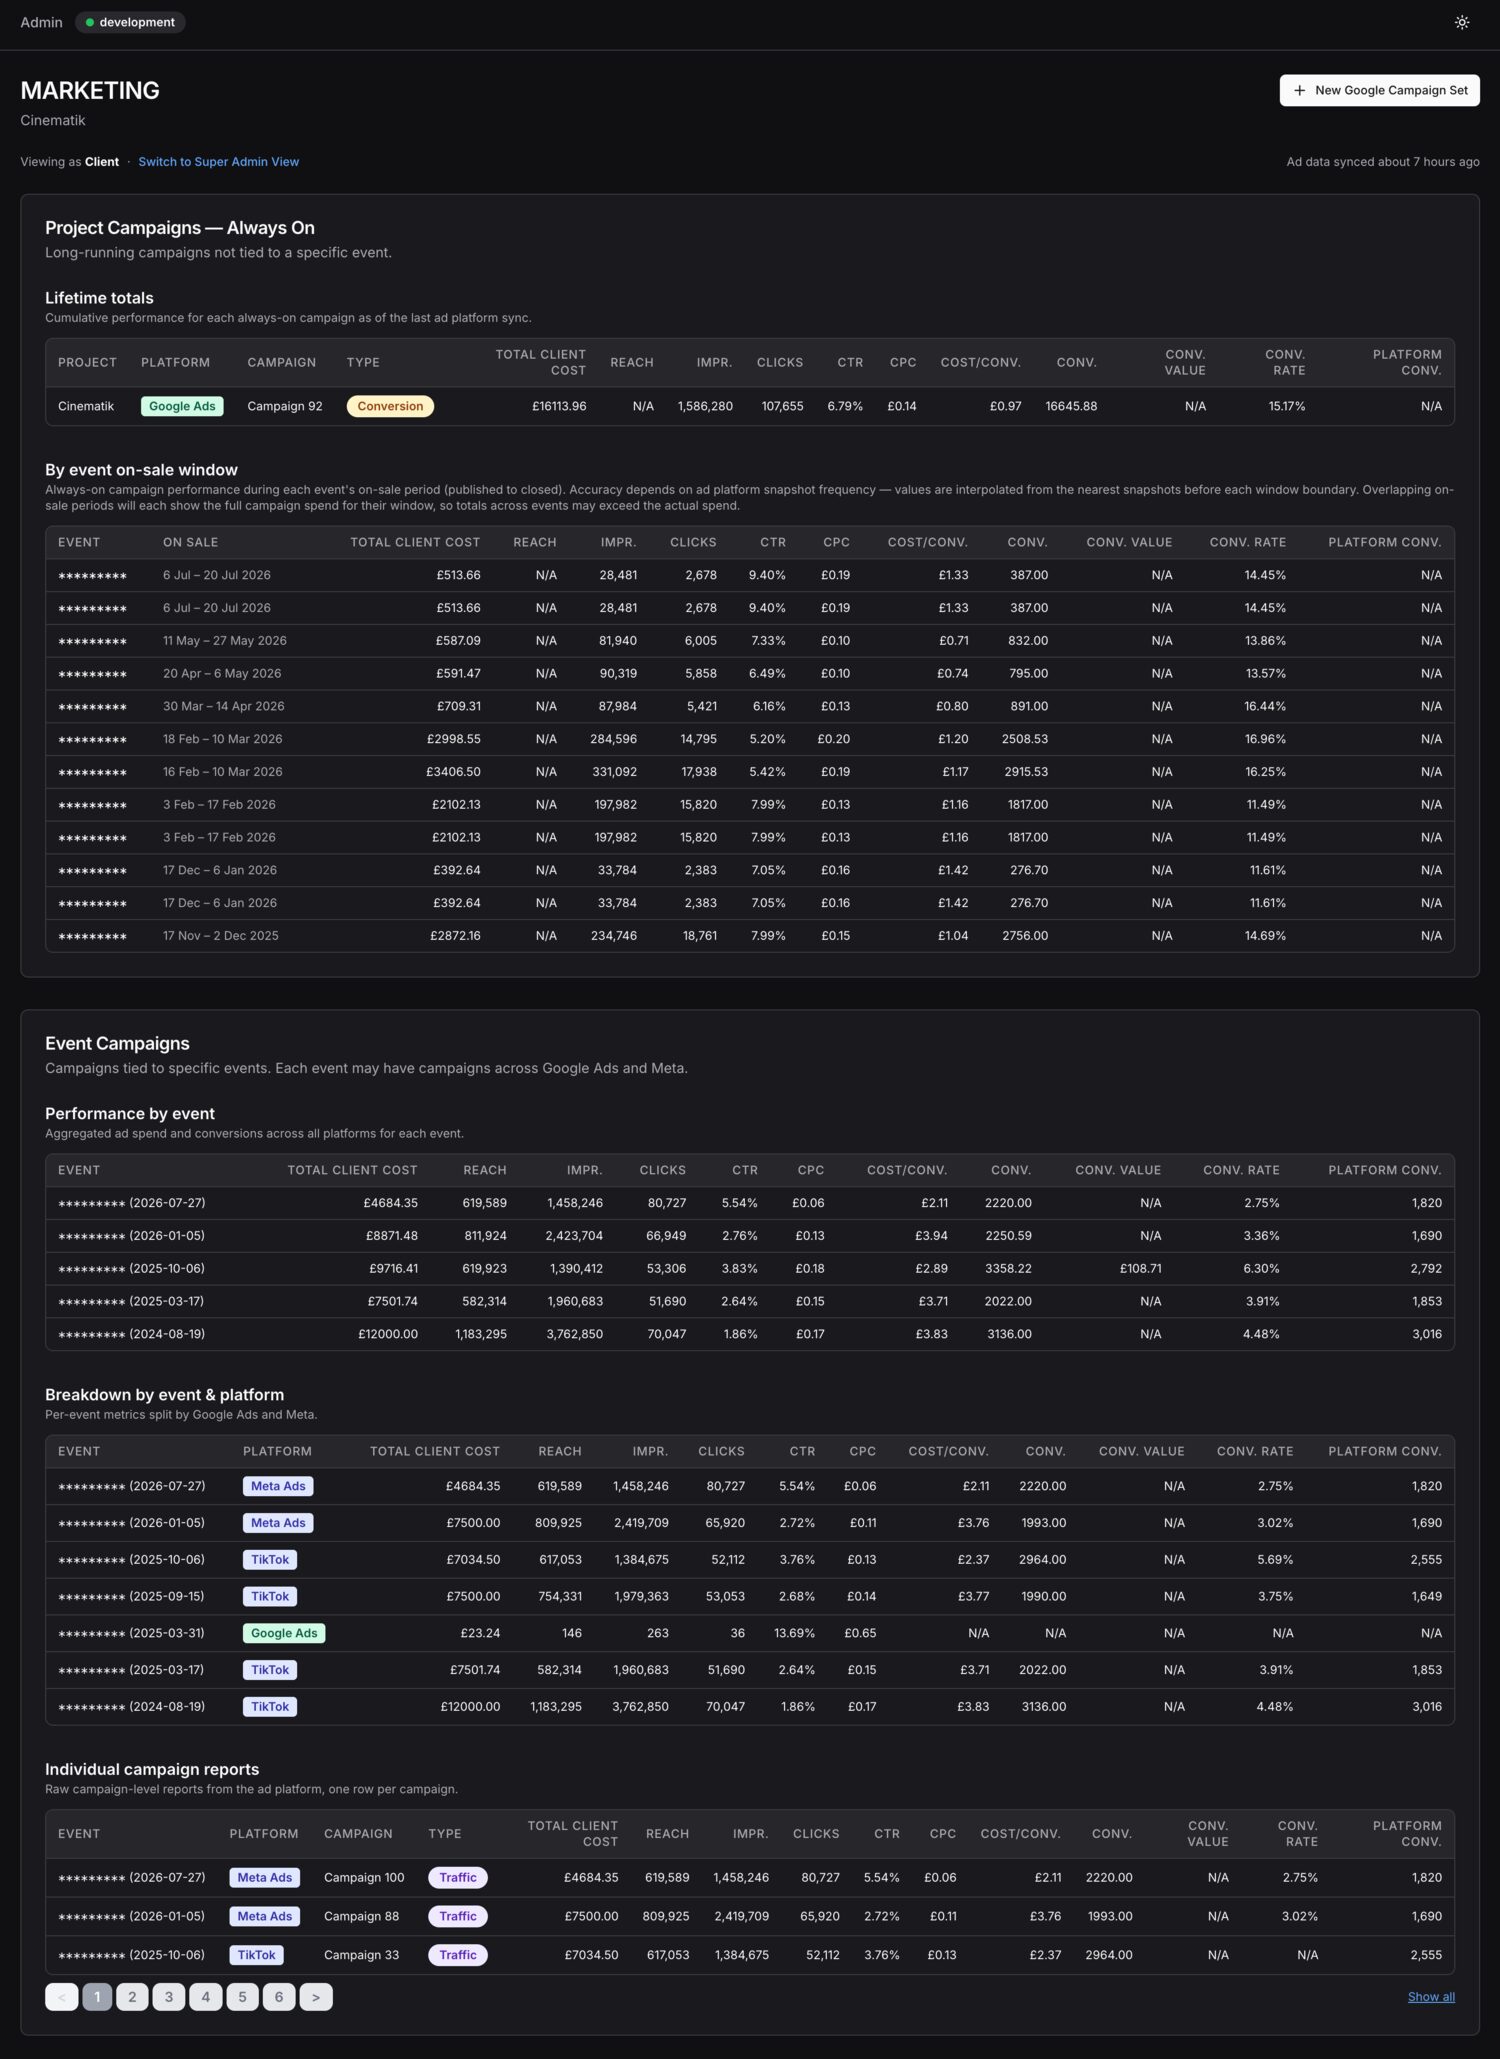Click the Show all link

[x=1431, y=1996]
